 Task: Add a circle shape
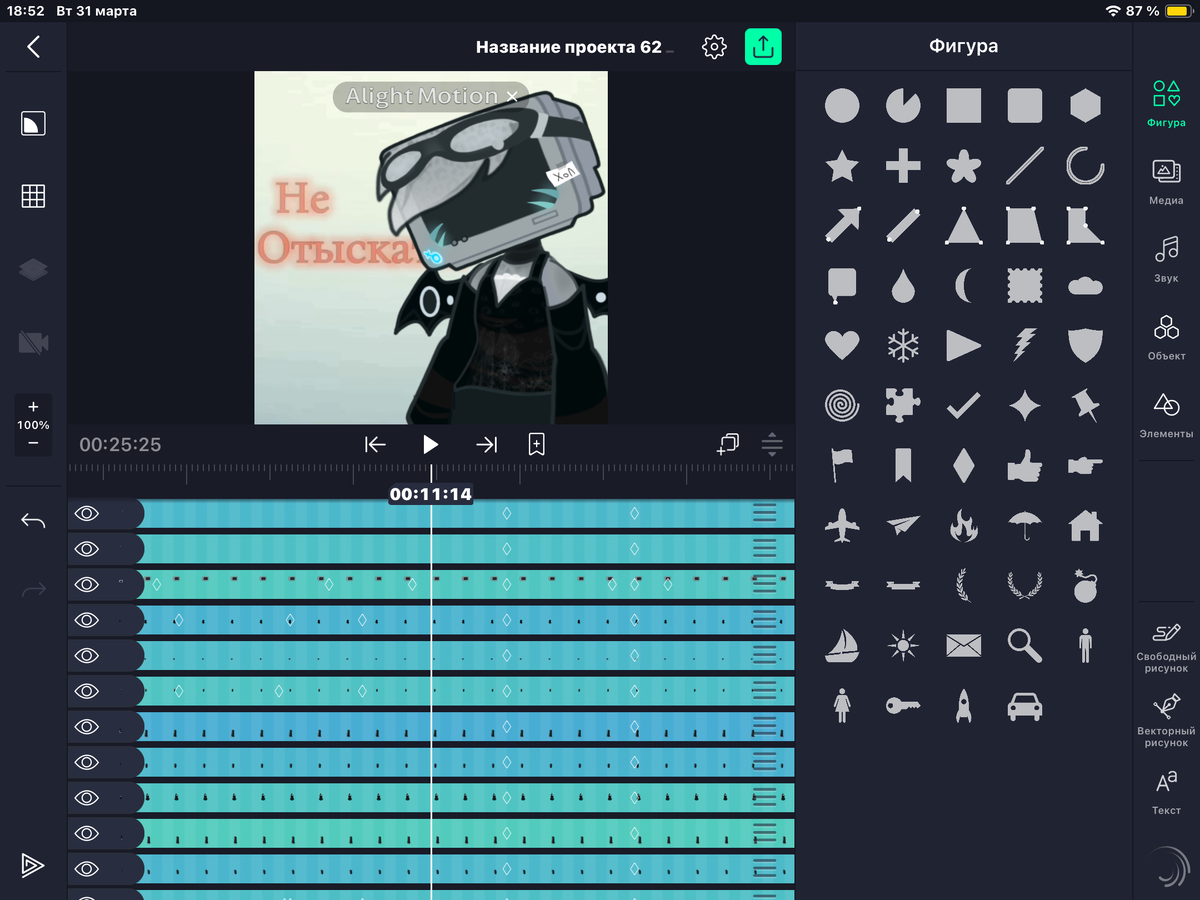click(842, 105)
